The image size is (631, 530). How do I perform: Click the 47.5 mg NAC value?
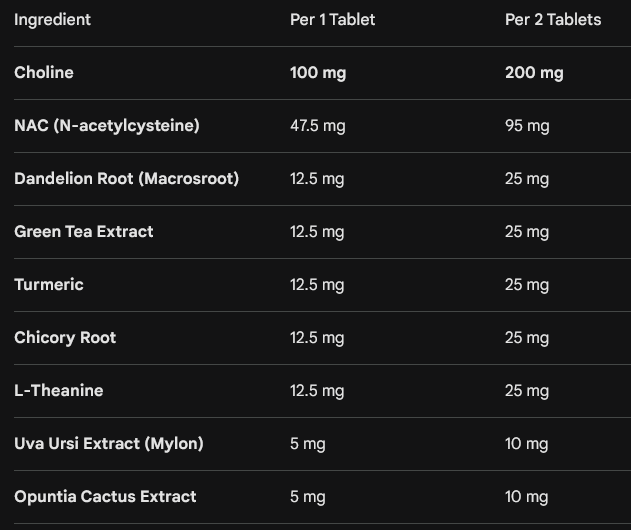[317, 126]
